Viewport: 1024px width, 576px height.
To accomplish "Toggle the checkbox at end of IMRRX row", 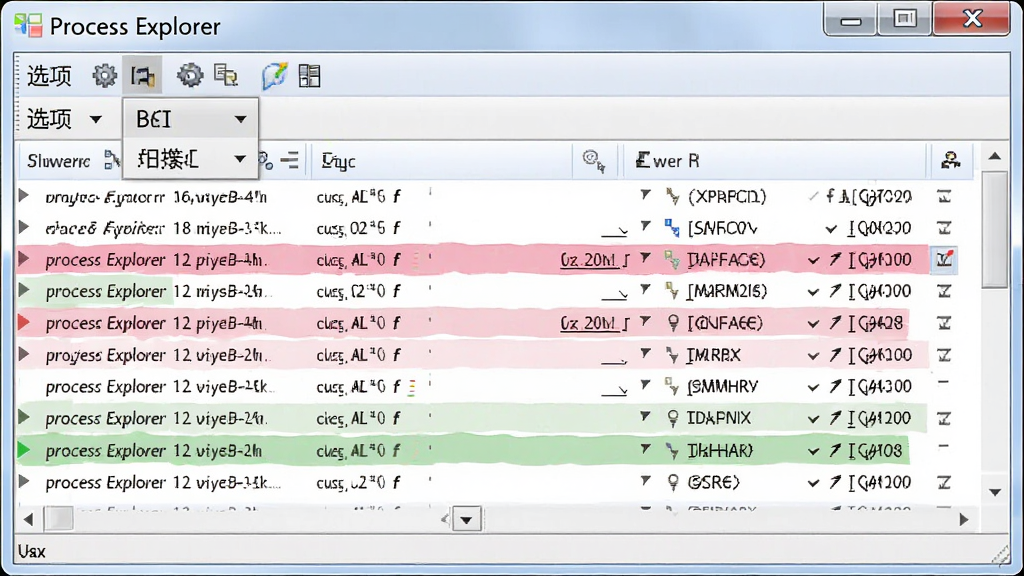I will click(944, 355).
